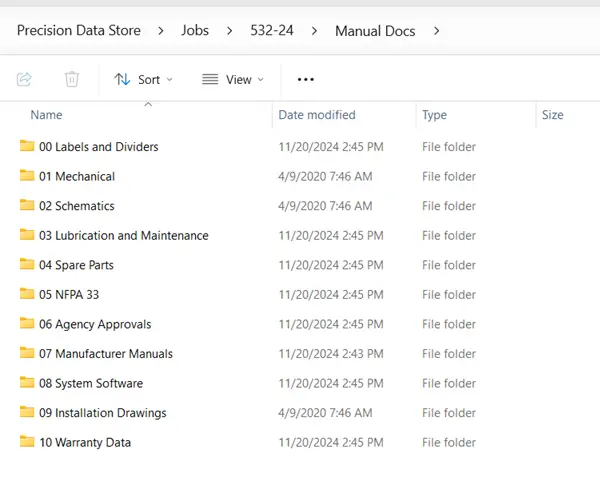Select the '10 Warranty Data' folder name
This screenshot has height=477, width=600.
point(85,443)
